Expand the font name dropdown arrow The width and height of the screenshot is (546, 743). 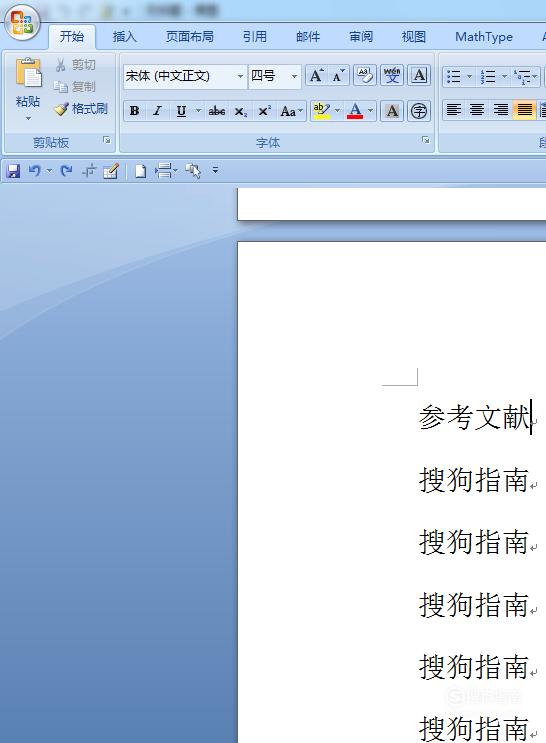pos(241,76)
